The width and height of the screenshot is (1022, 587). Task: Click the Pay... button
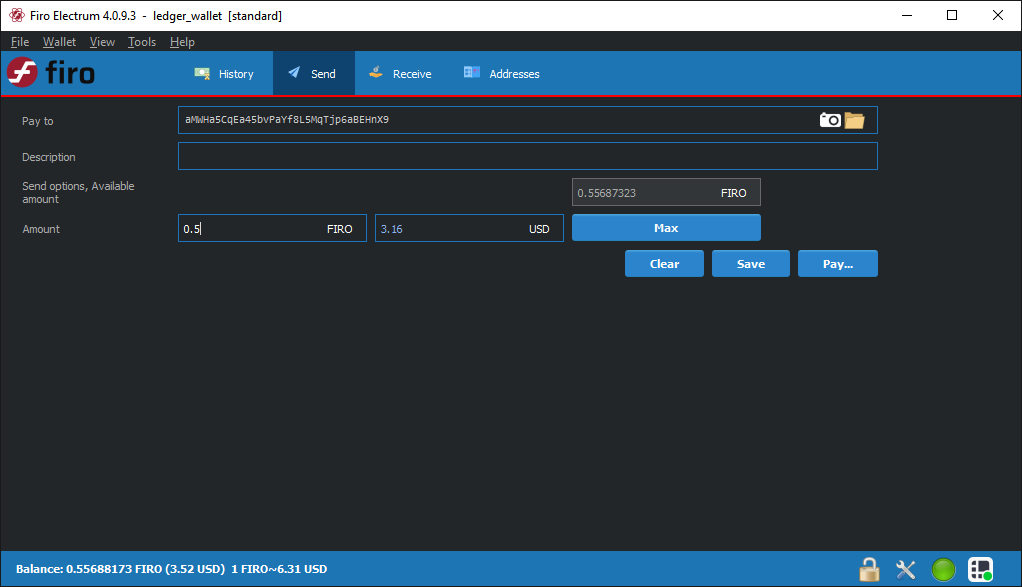coord(838,264)
